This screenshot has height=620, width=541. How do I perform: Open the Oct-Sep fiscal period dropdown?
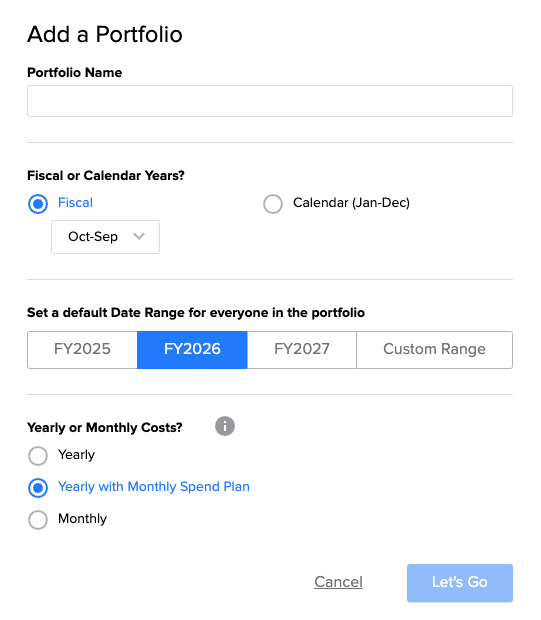(106, 237)
